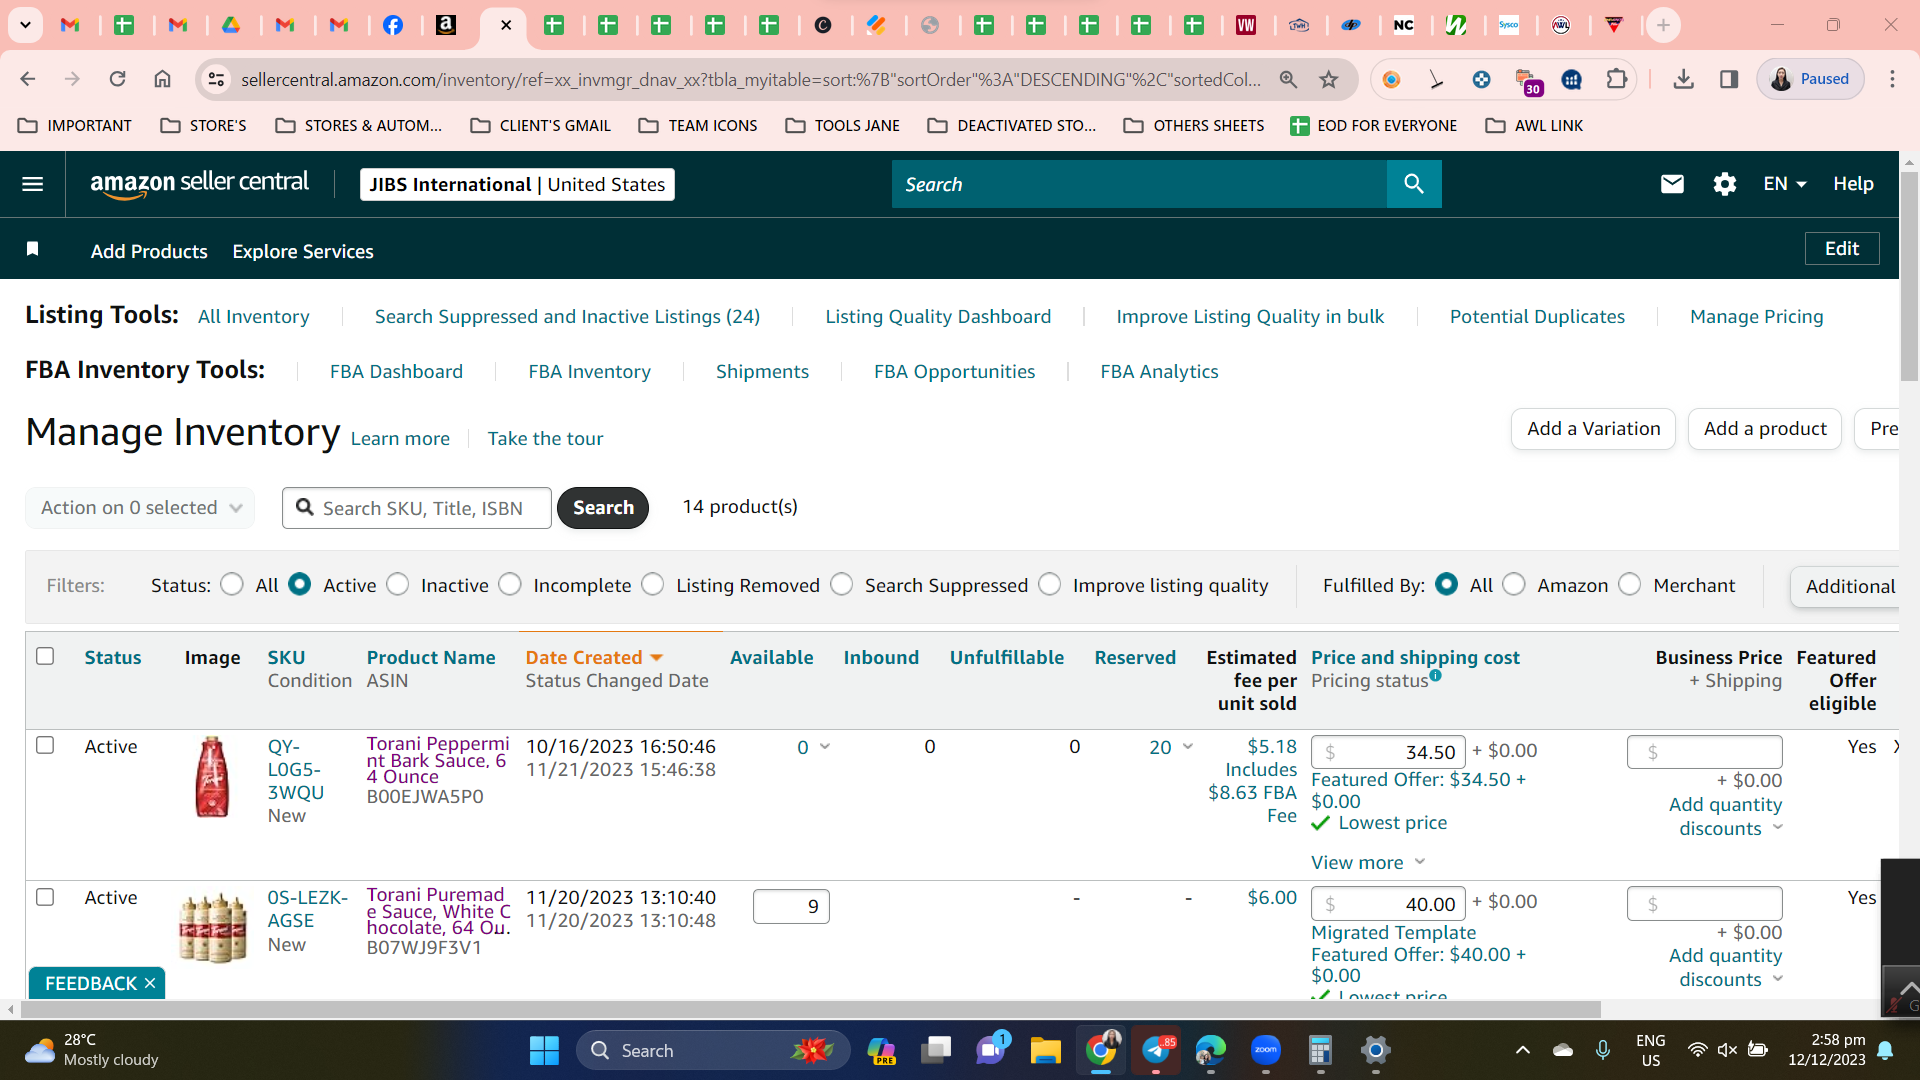Click the $34.50 price input field
This screenshot has width=1920, height=1080.
pos(1388,752)
